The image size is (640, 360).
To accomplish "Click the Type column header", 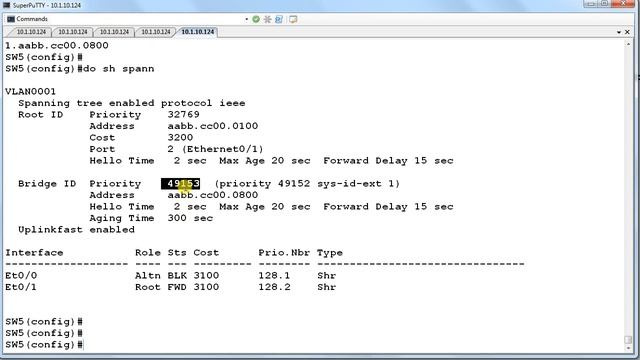I will [330, 253].
